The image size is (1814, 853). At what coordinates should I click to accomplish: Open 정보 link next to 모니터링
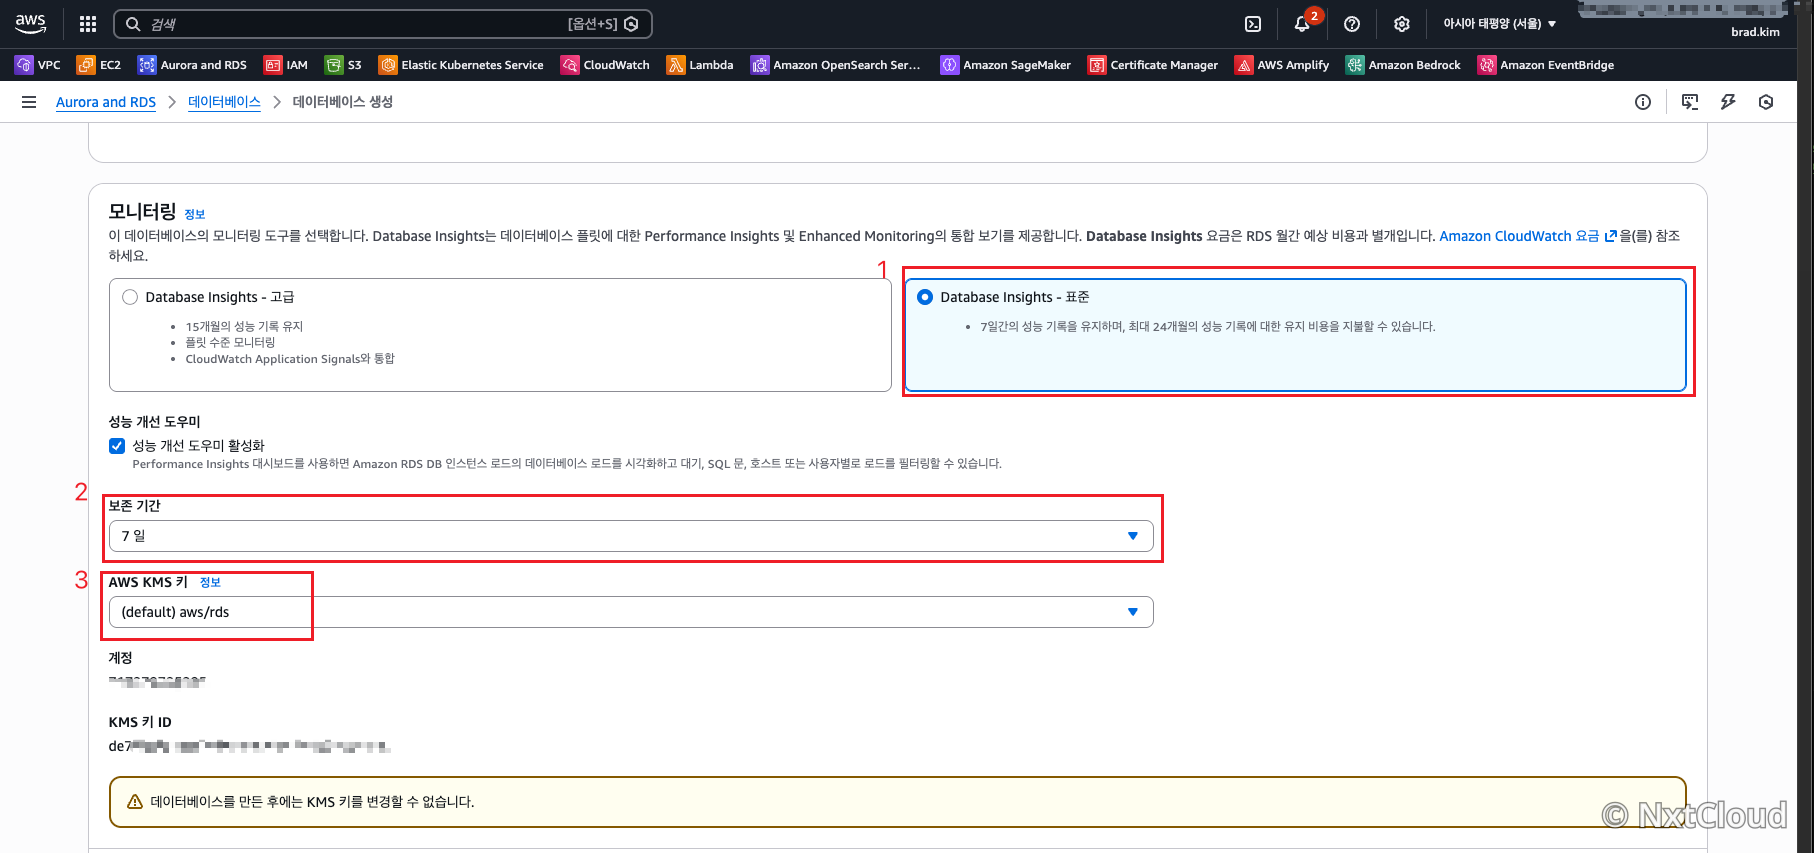pyautogui.click(x=195, y=214)
